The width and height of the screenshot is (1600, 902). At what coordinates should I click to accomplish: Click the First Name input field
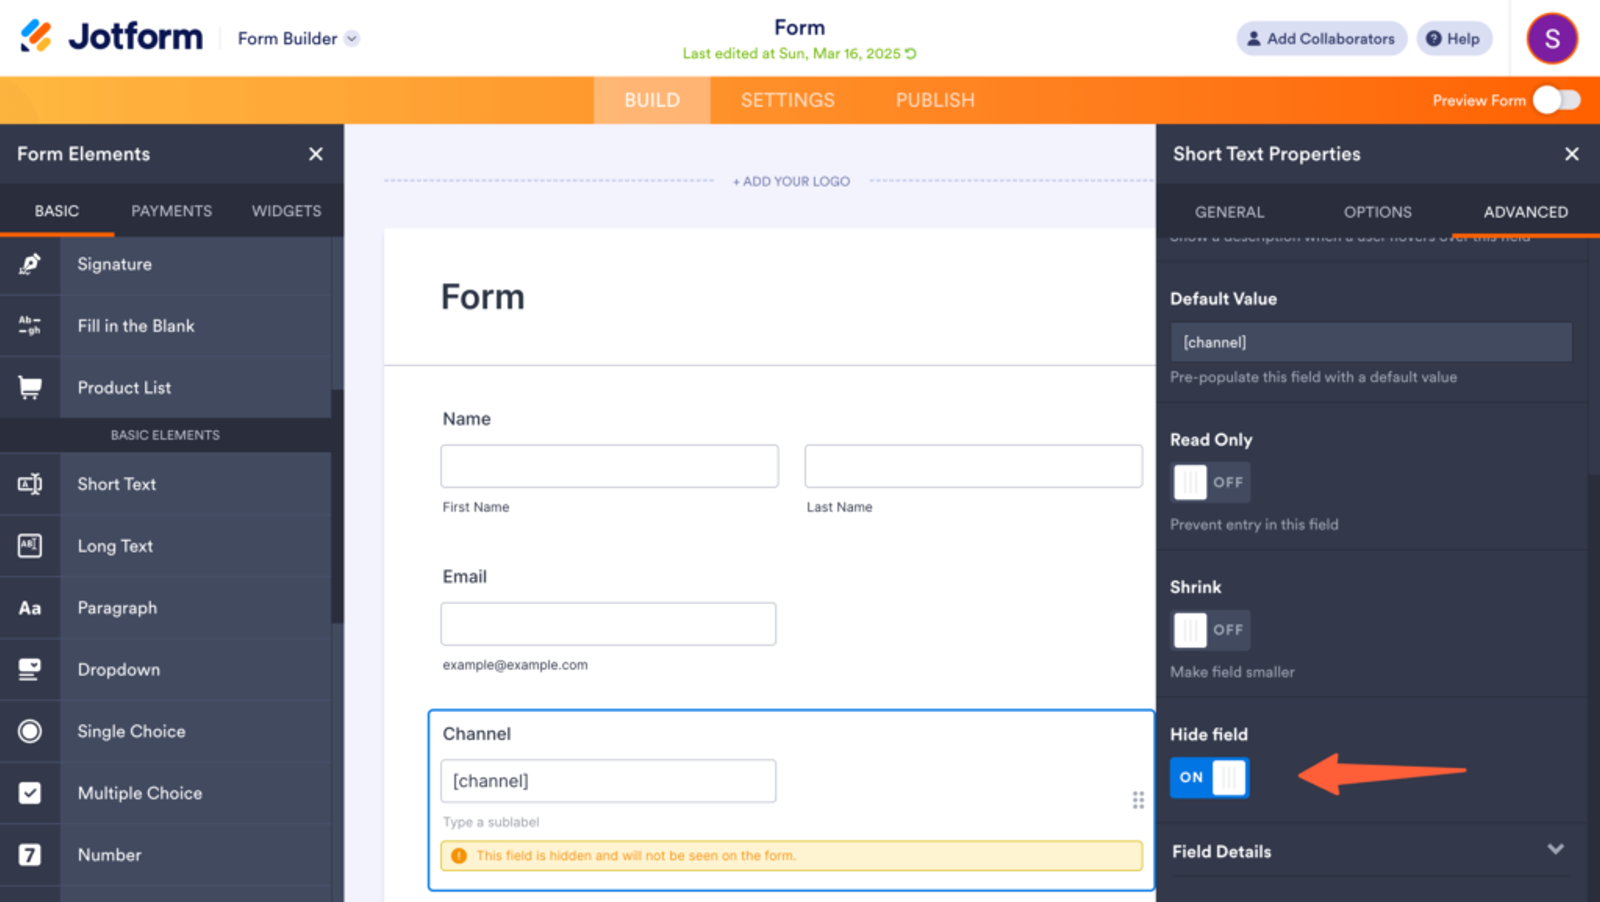[609, 466]
